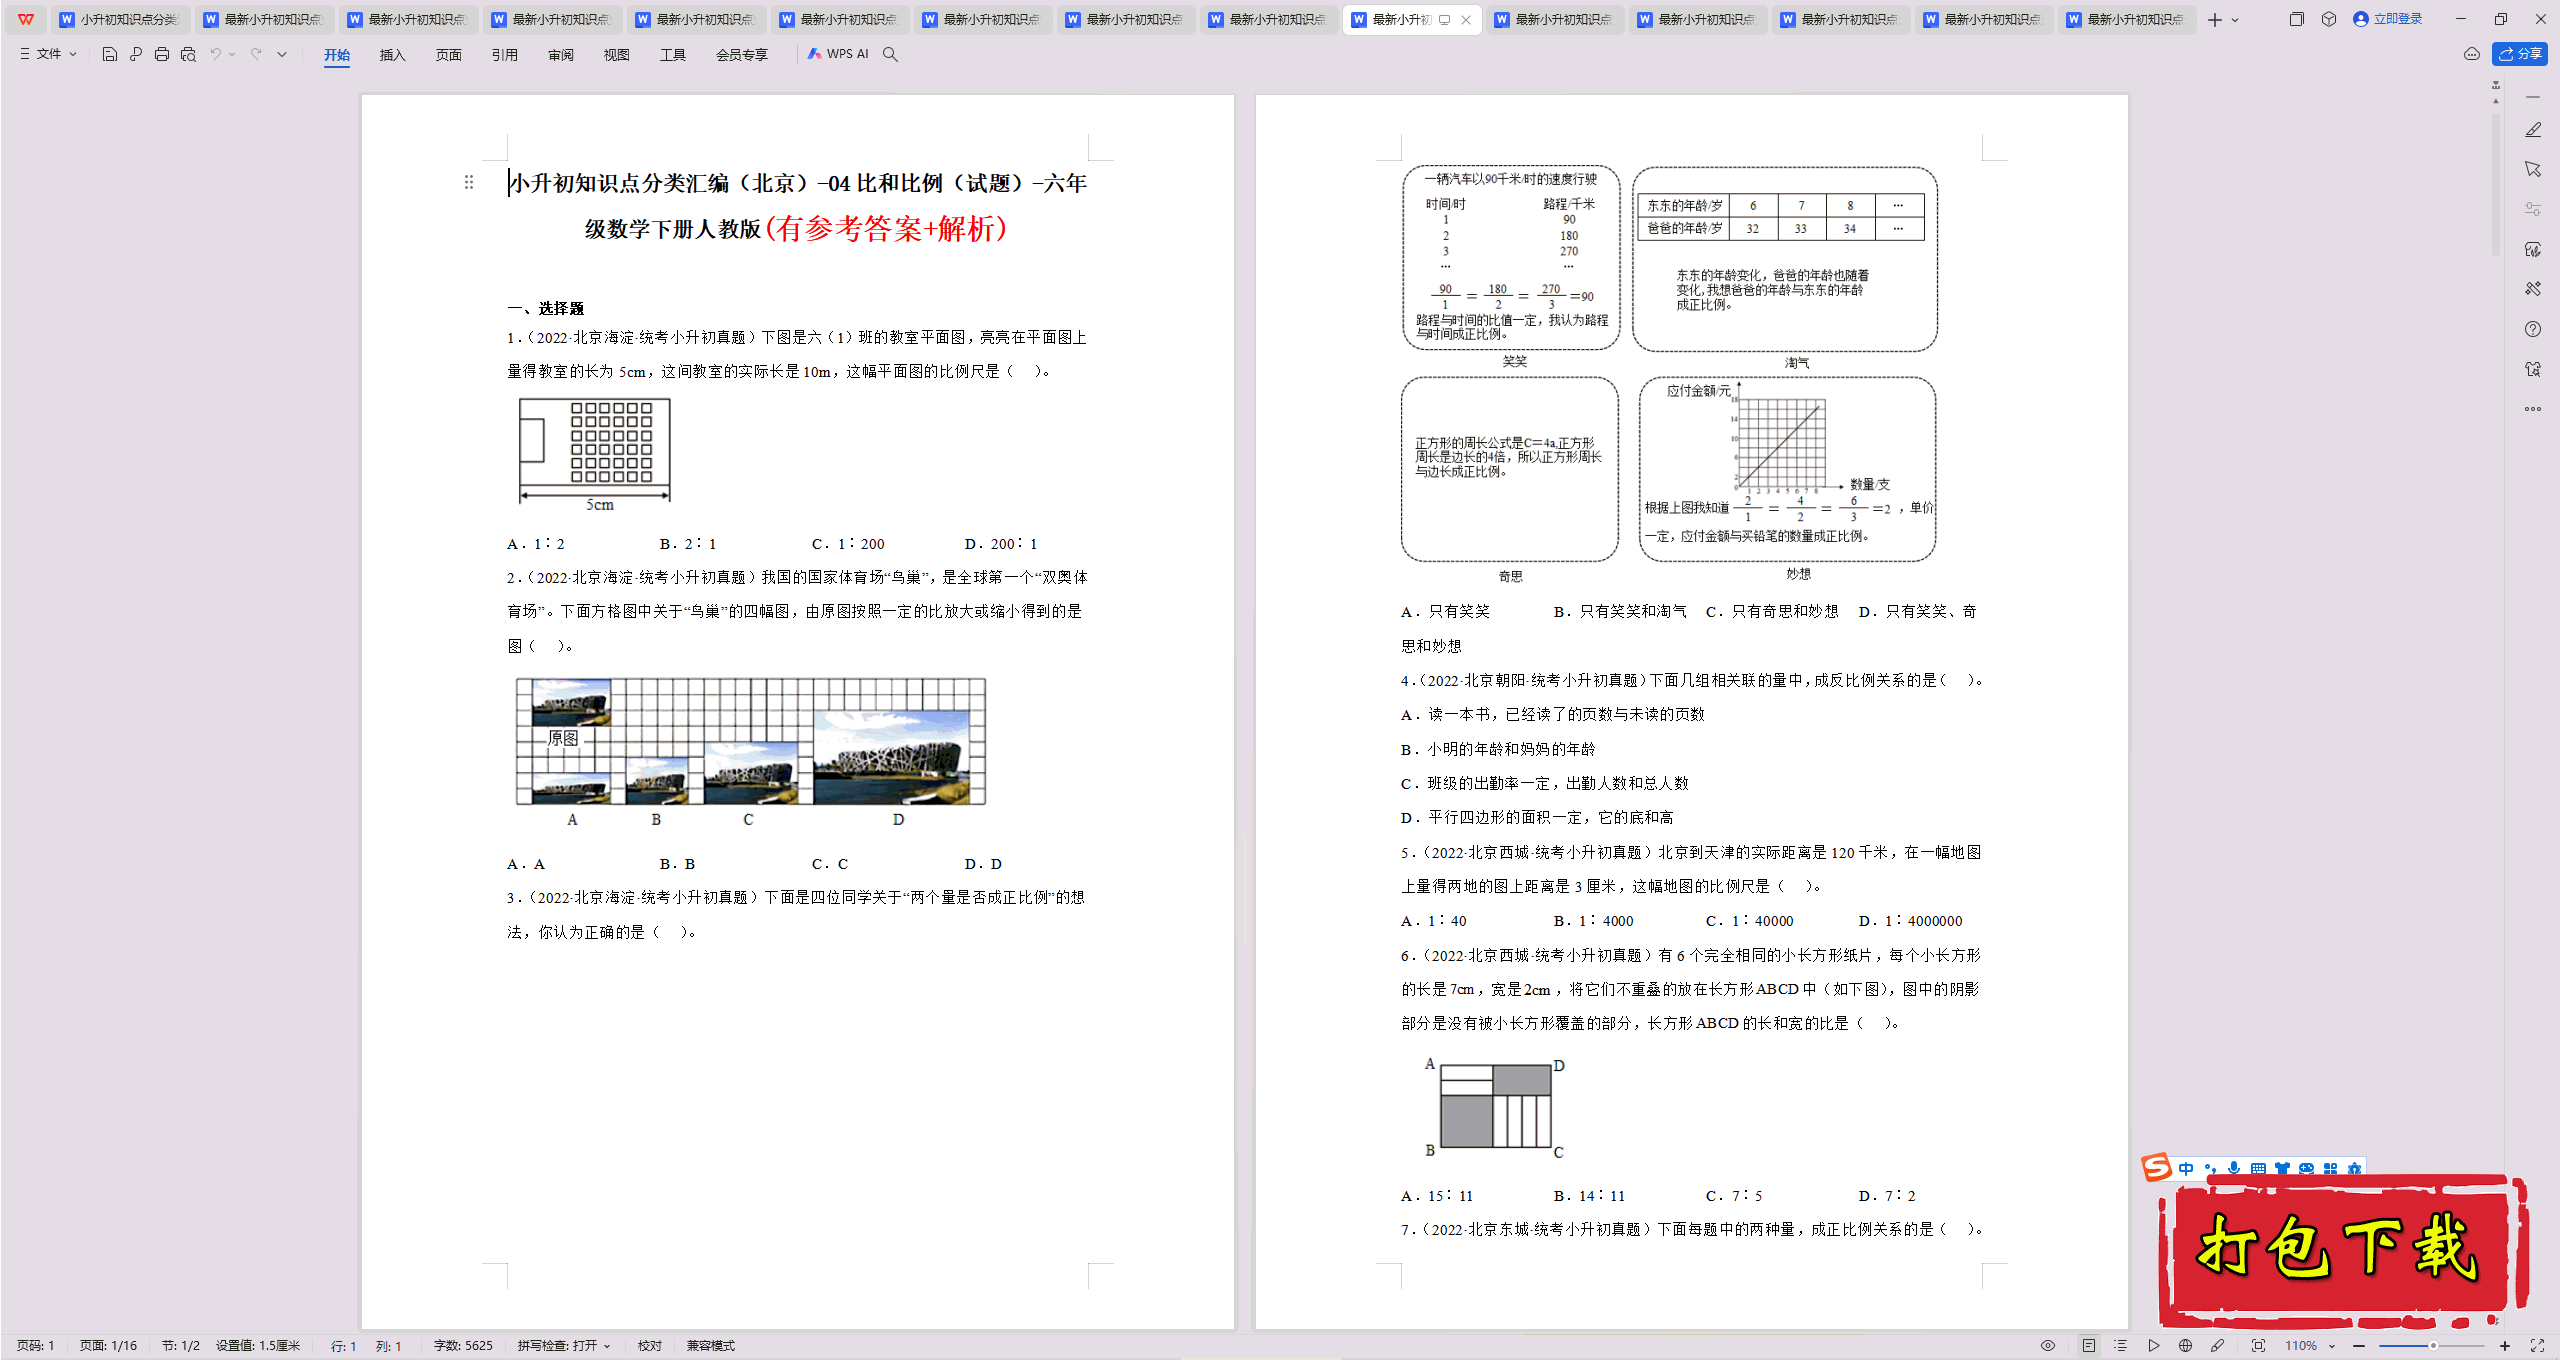Viewport: 2560px width, 1360px height.
Task: Select the 引用 ribbon tab
Action: [504, 55]
